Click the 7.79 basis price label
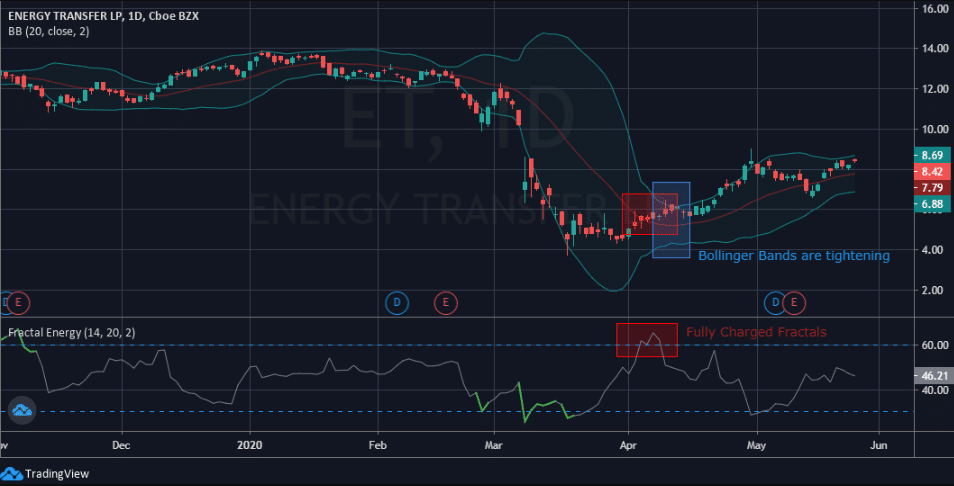The image size is (954, 486). (932, 187)
